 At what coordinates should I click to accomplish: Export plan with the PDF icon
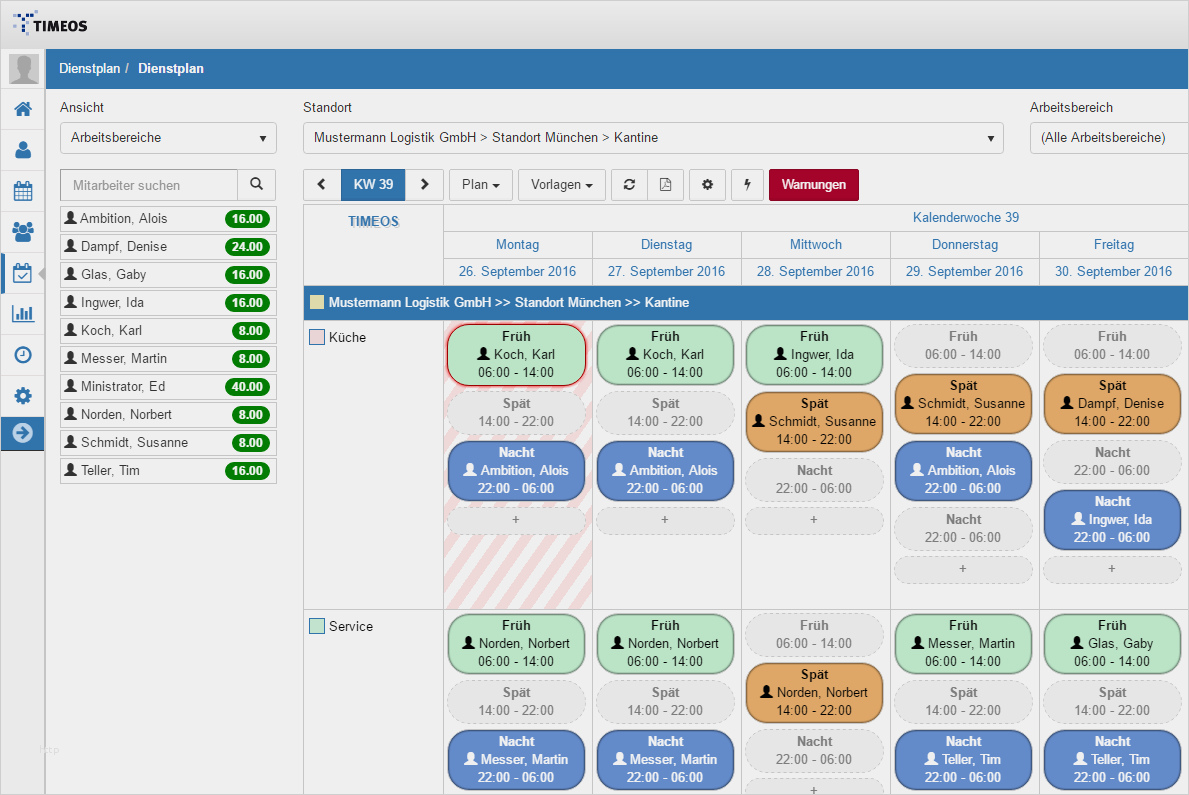666,185
